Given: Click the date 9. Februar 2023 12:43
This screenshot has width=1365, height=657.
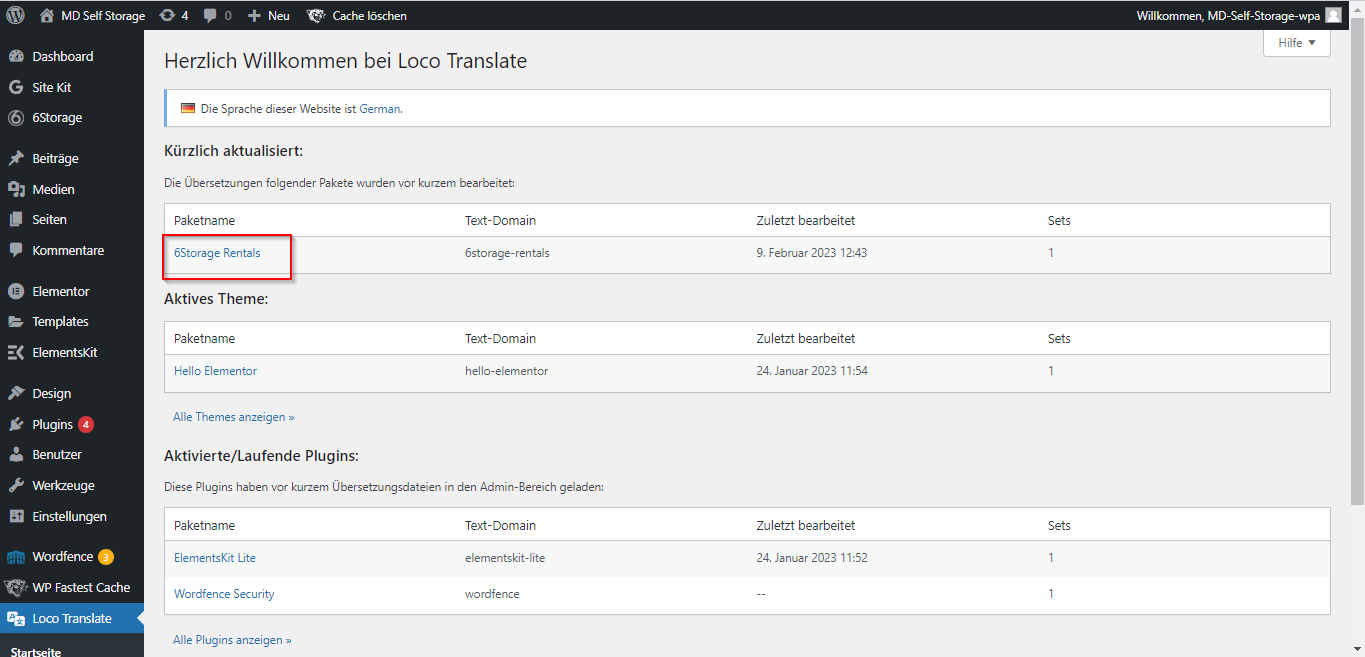Looking at the screenshot, I should tap(812, 253).
